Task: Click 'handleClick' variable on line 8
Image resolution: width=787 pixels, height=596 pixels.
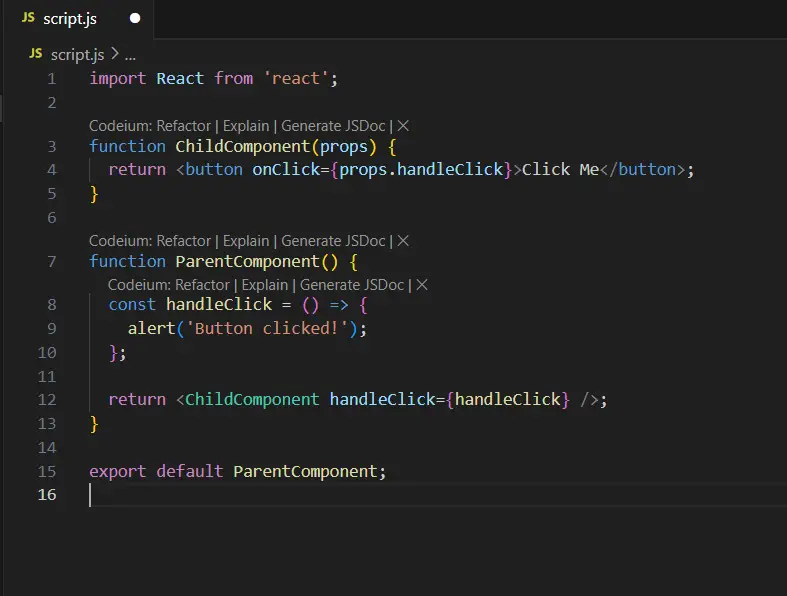Action: tap(219, 305)
